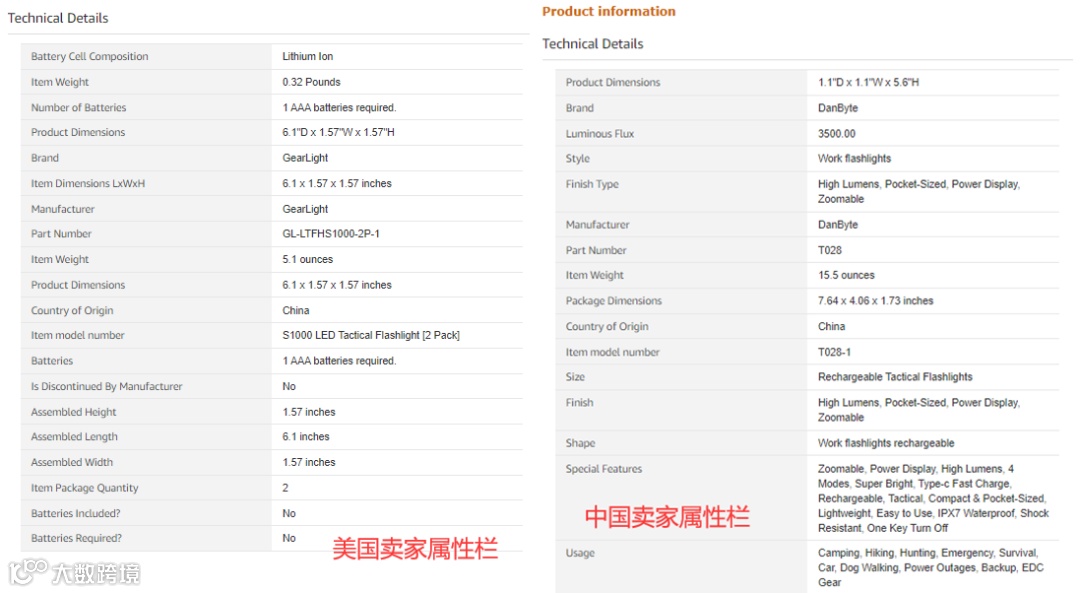
Task: Select the "Special Features" label
Action: pyautogui.click(x=604, y=468)
